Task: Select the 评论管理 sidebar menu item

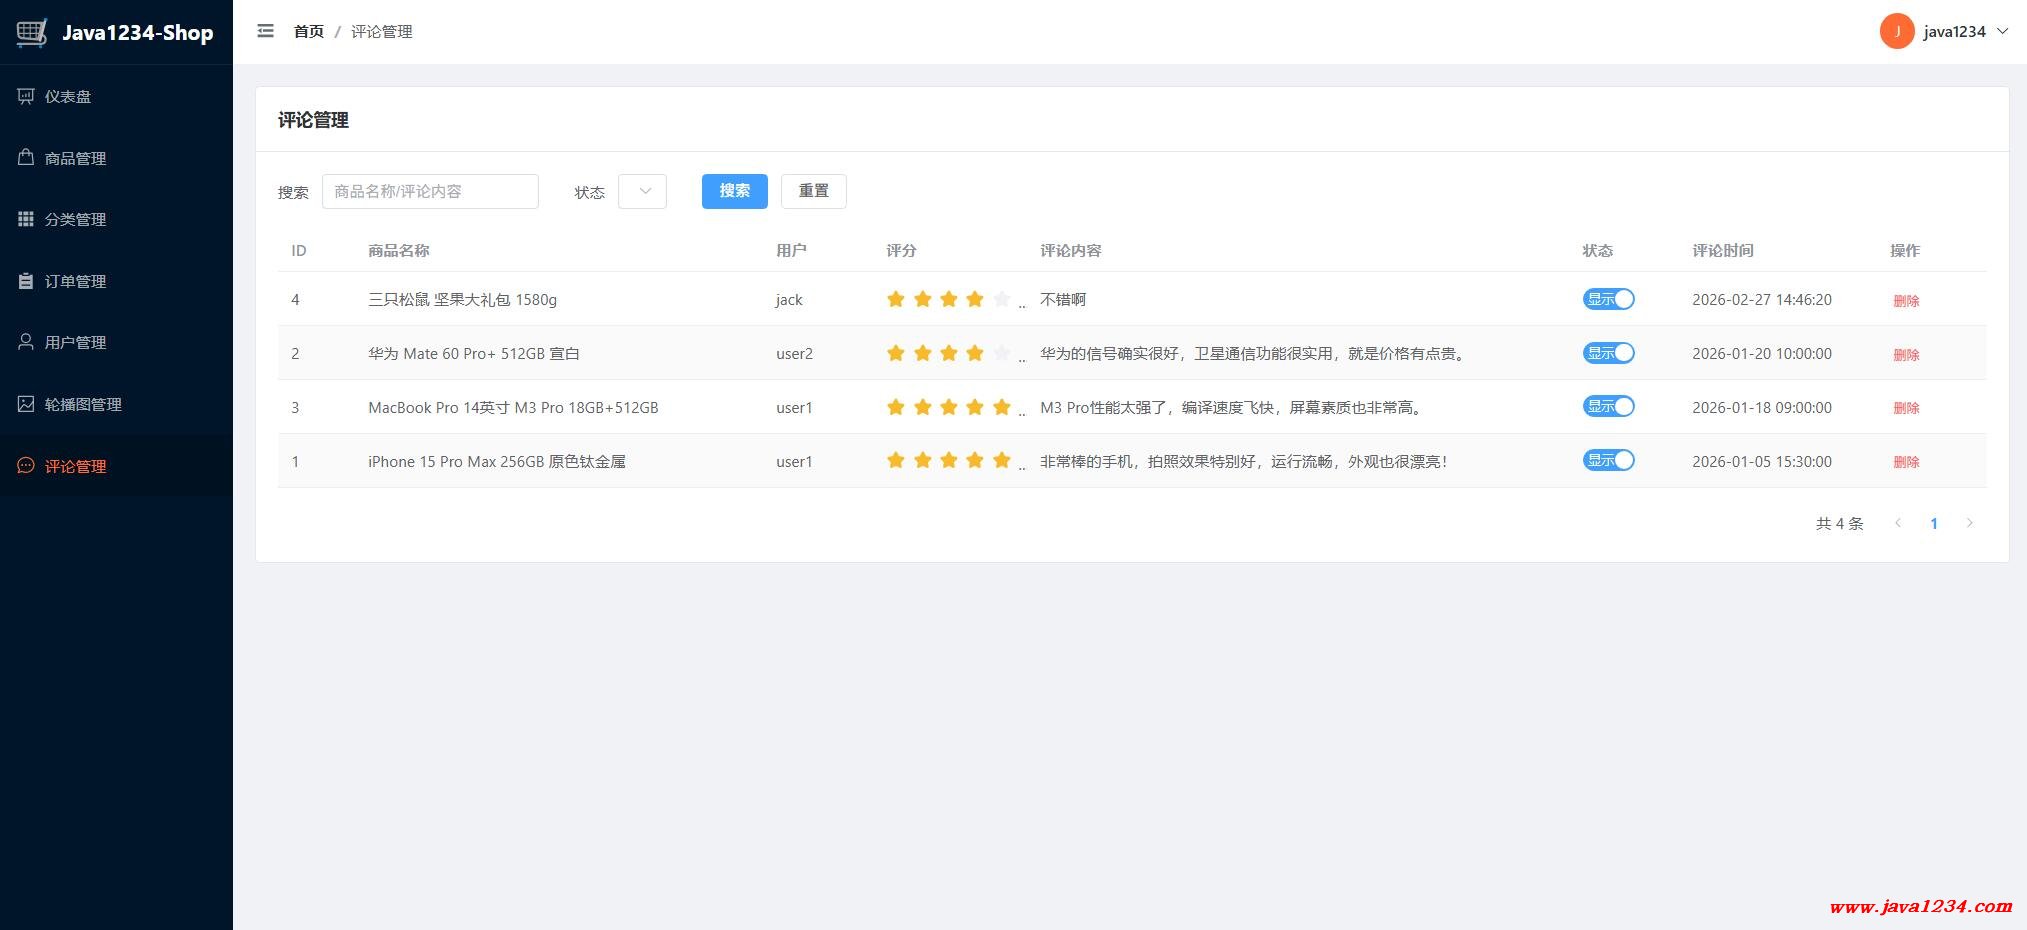Action: tap(75, 466)
